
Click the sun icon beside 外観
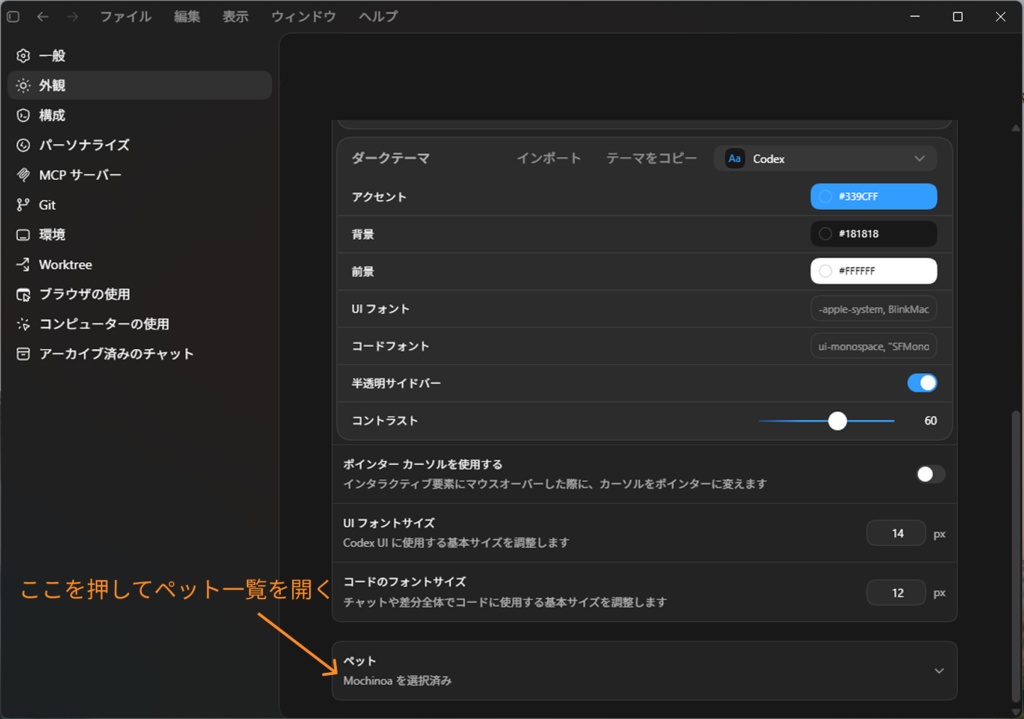pos(23,86)
